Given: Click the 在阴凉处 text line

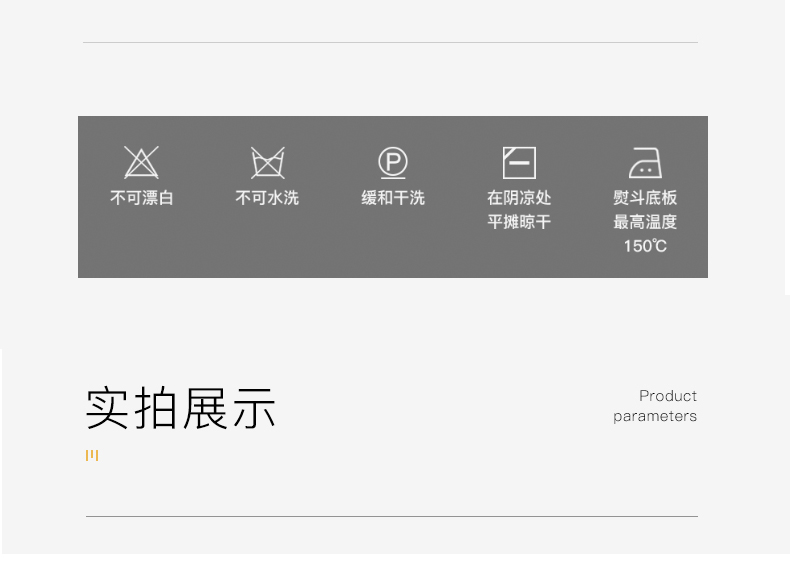Looking at the screenshot, I should click(x=519, y=198).
